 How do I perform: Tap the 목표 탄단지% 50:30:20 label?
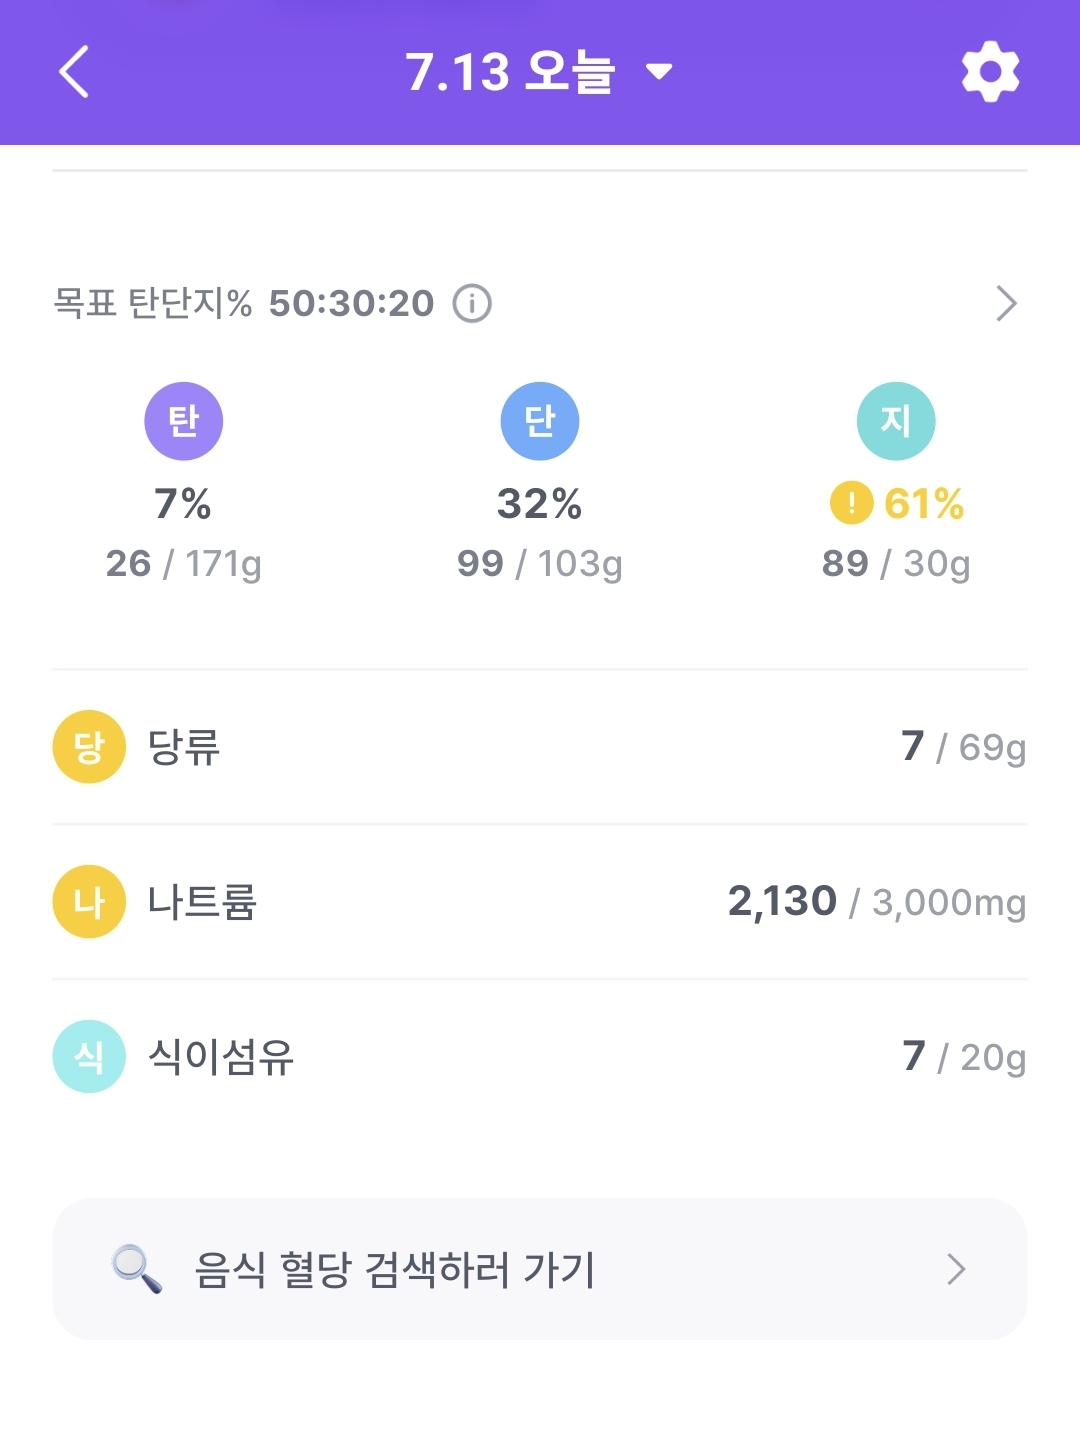[x=244, y=303]
